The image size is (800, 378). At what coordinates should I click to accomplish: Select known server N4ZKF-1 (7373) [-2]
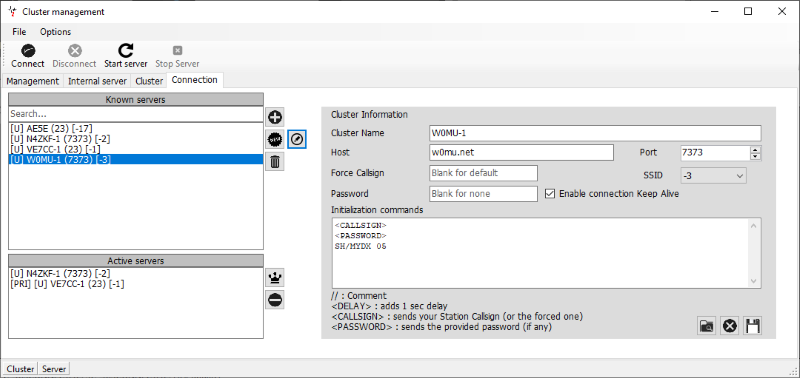point(136,139)
